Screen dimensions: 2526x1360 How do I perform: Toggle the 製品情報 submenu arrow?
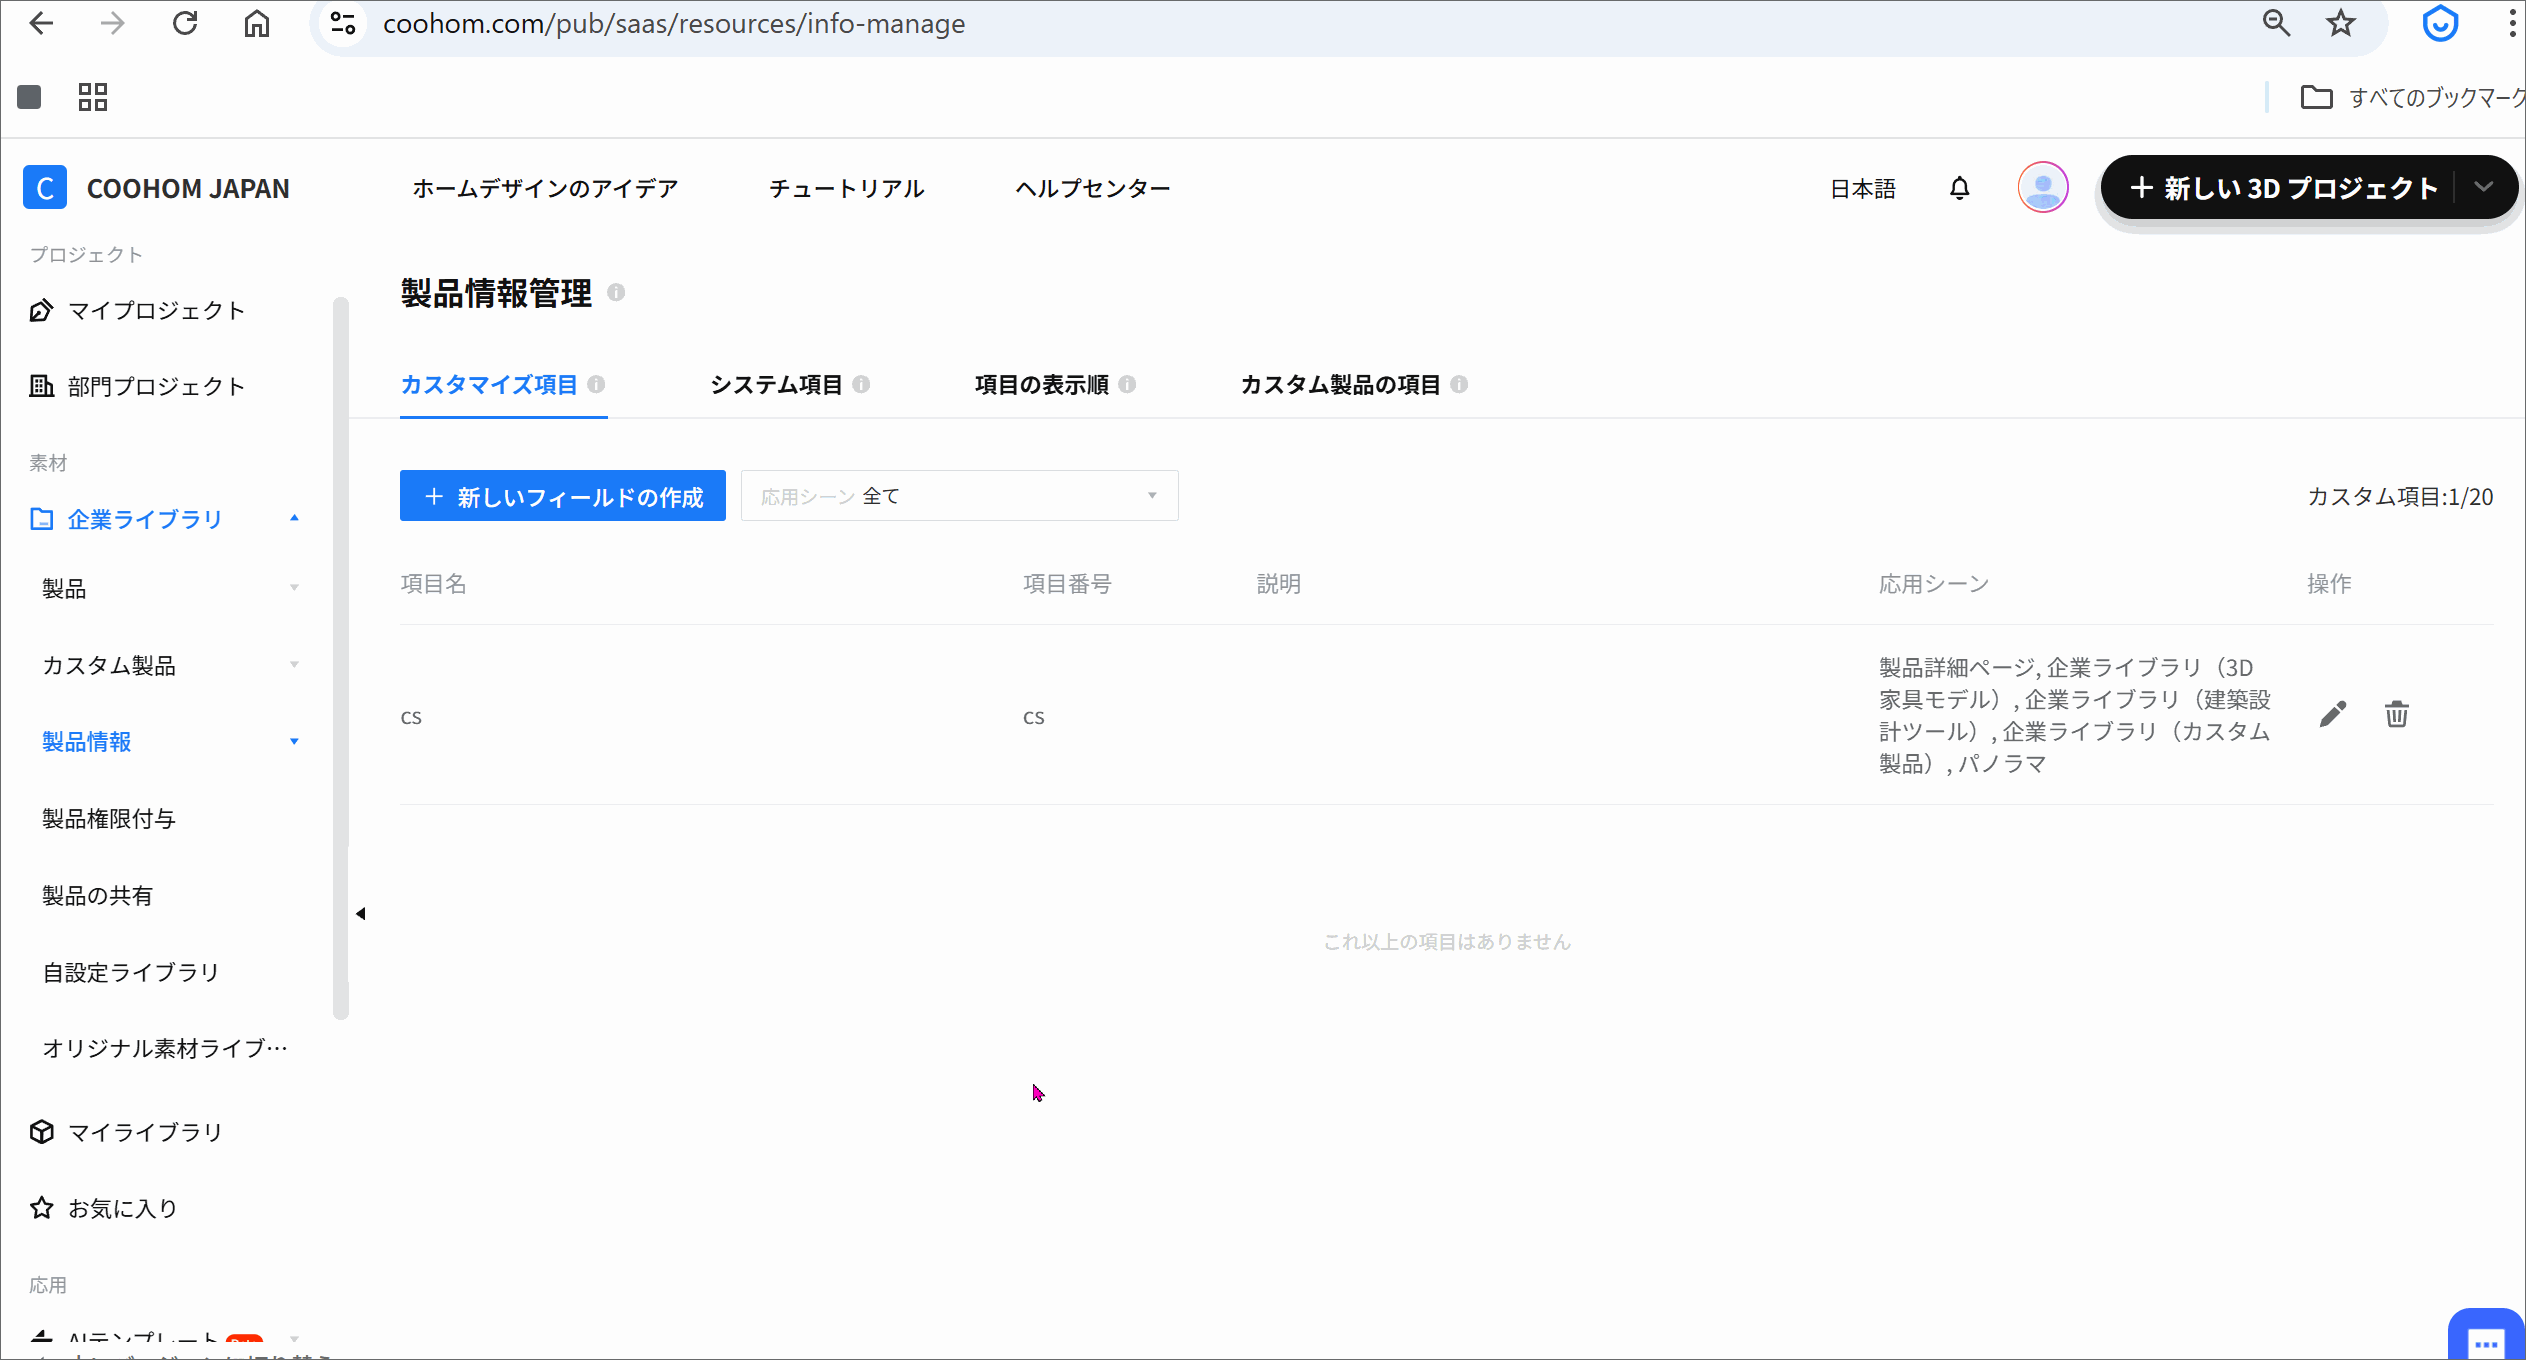pos(294,742)
